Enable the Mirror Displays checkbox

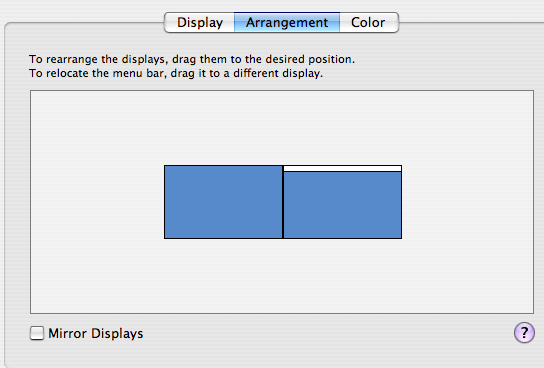tap(37, 333)
